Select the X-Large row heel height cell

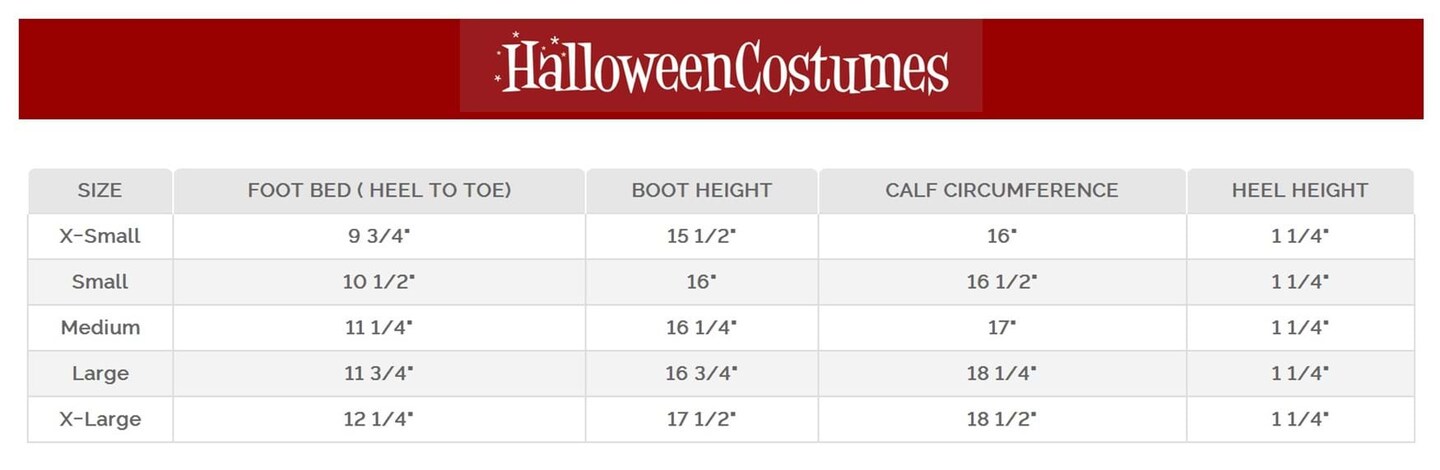pos(1299,420)
